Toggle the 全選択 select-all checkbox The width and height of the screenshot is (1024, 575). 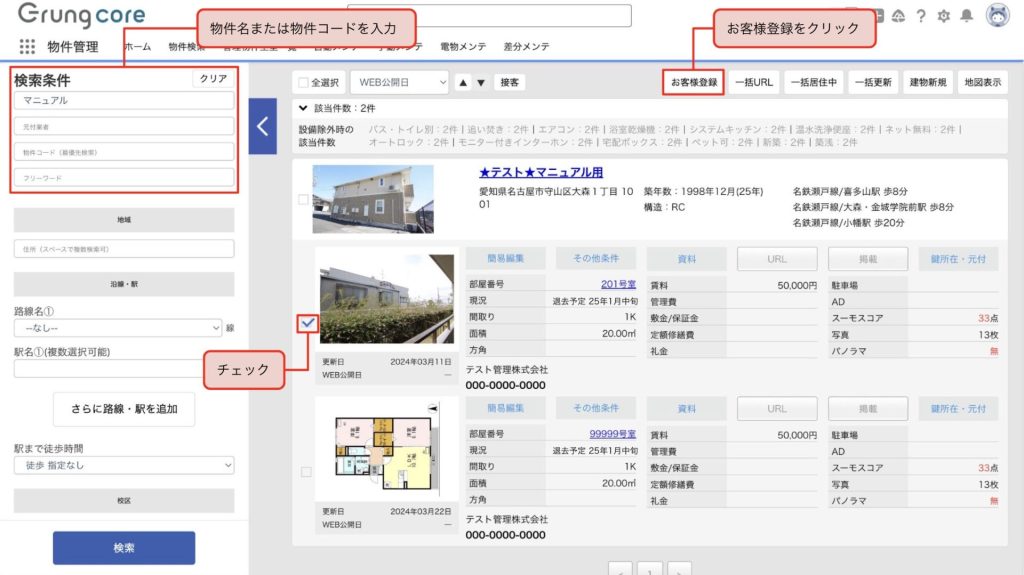[304, 83]
